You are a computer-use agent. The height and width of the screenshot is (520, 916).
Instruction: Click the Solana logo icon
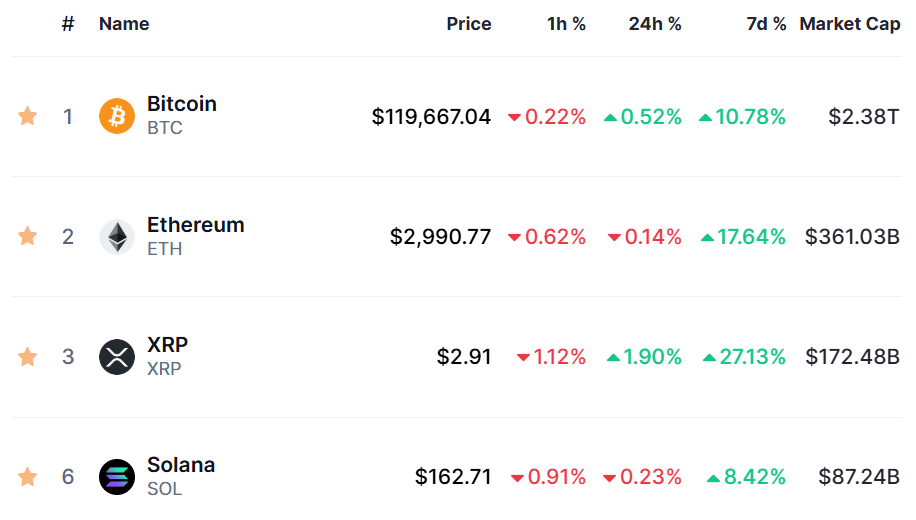(117, 477)
